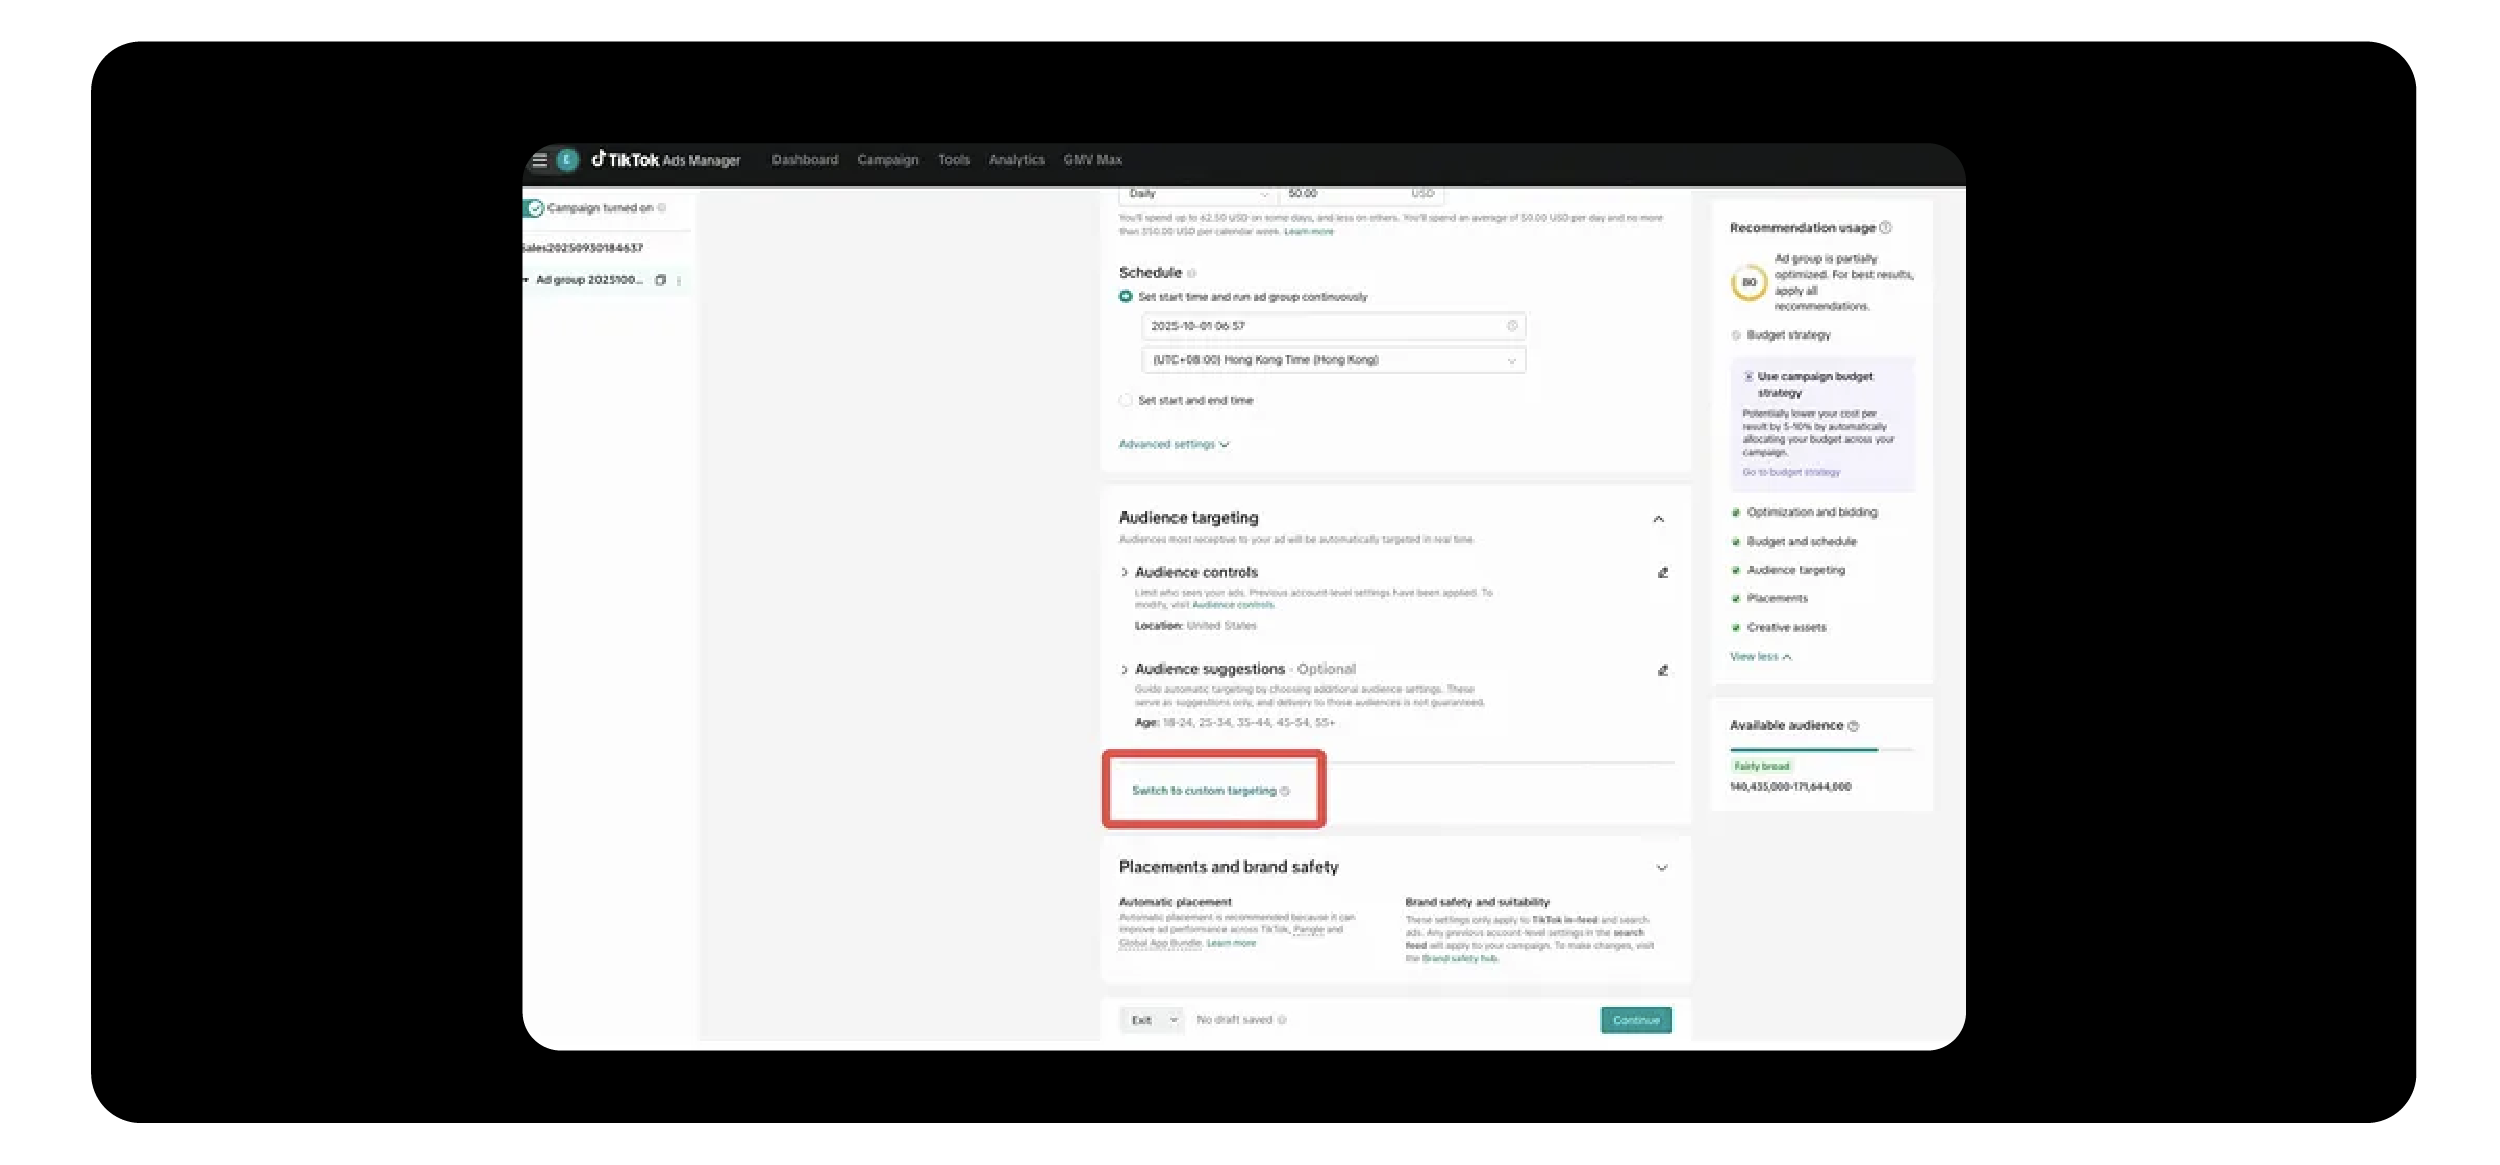Click Switch to custom targeting link
This screenshot has height=1165, width=2500.
pos(1203,791)
